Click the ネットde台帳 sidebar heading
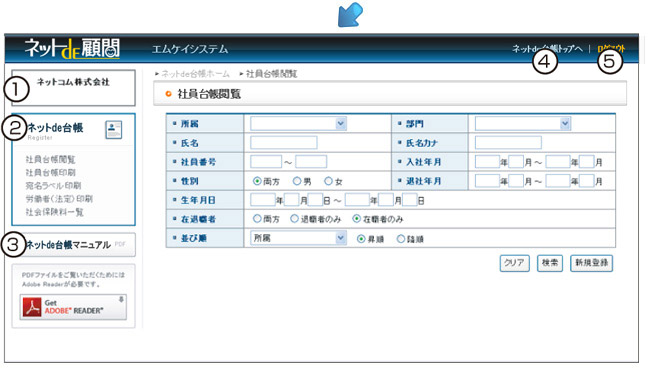The width and height of the screenshot is (650, 383). point(55,127)
